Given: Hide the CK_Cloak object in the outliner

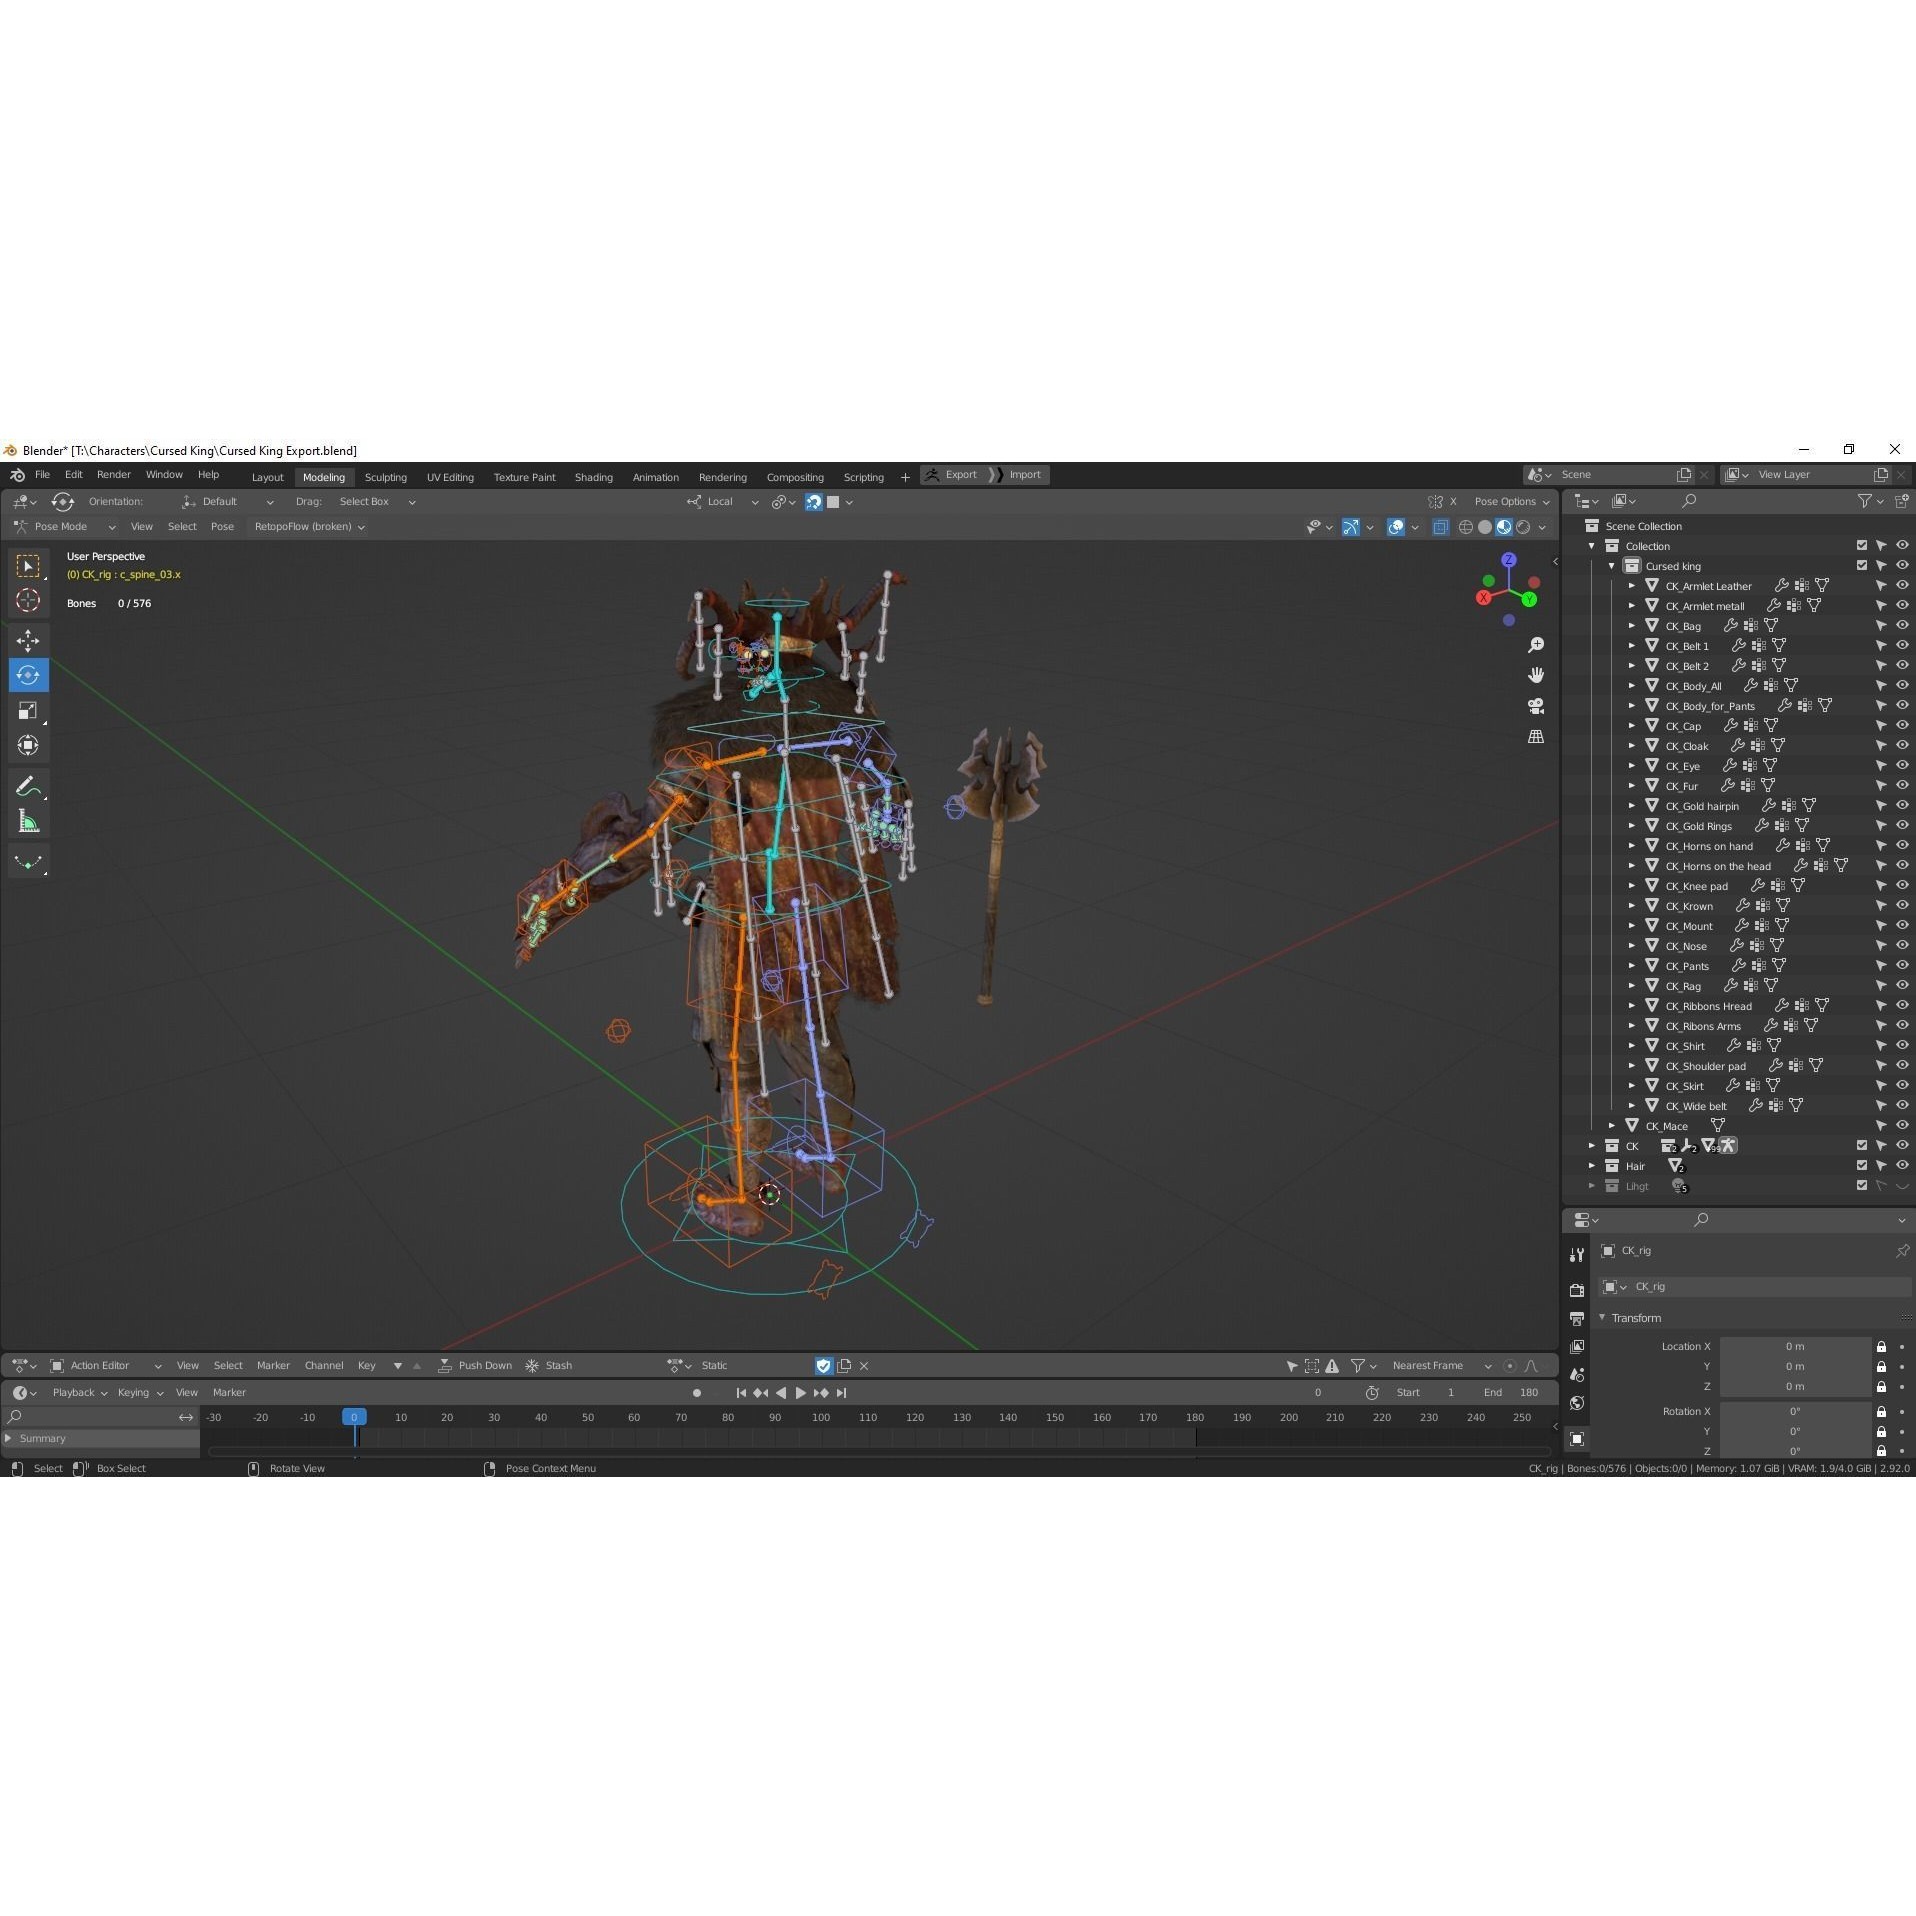Looking at the screenshot, I should [x=1901, y=745].
